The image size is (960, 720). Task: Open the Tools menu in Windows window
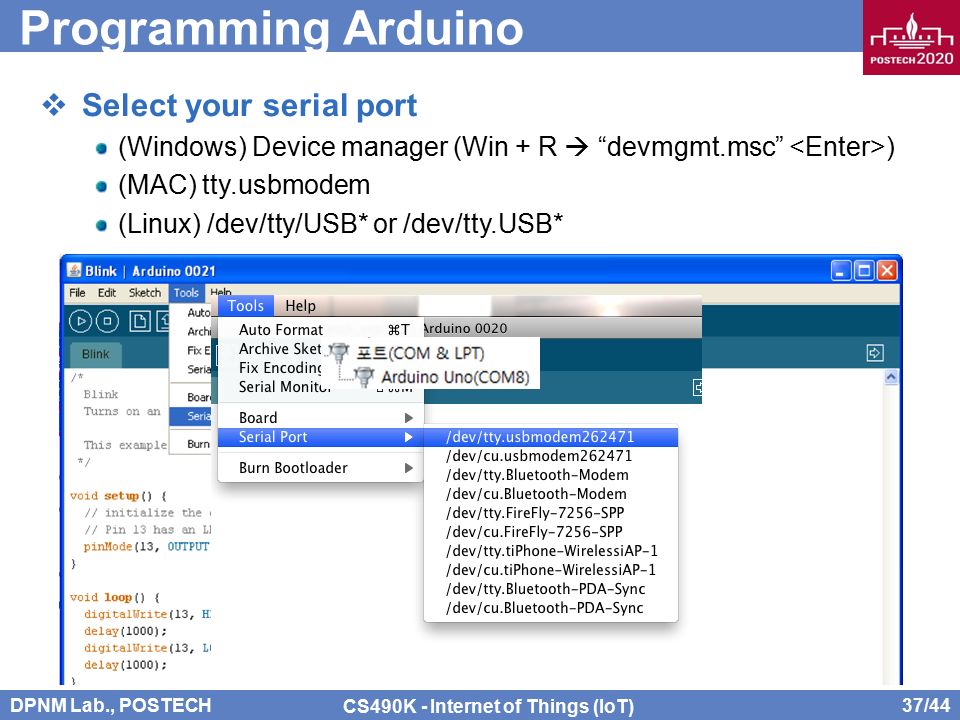pyautogui.click(x=186, y=293)
